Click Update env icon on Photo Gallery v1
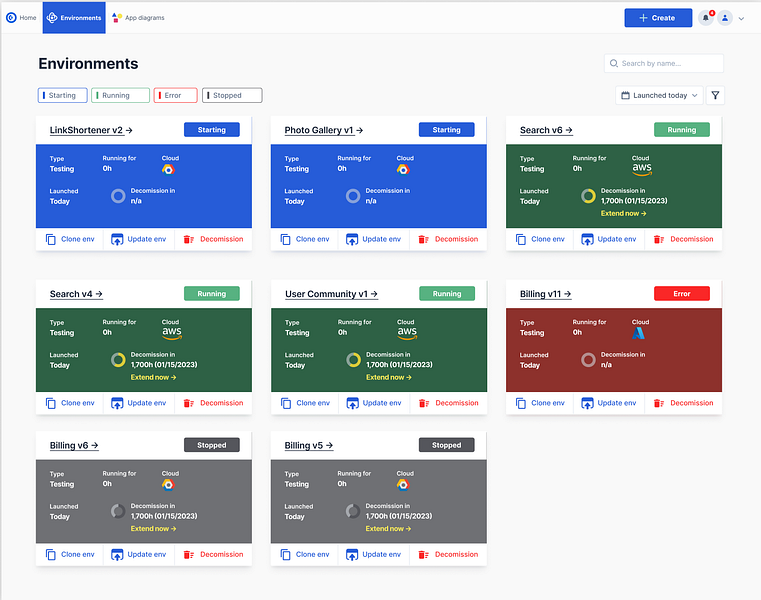761x600 pixels. pyautogui.click(x=352, y=239)
